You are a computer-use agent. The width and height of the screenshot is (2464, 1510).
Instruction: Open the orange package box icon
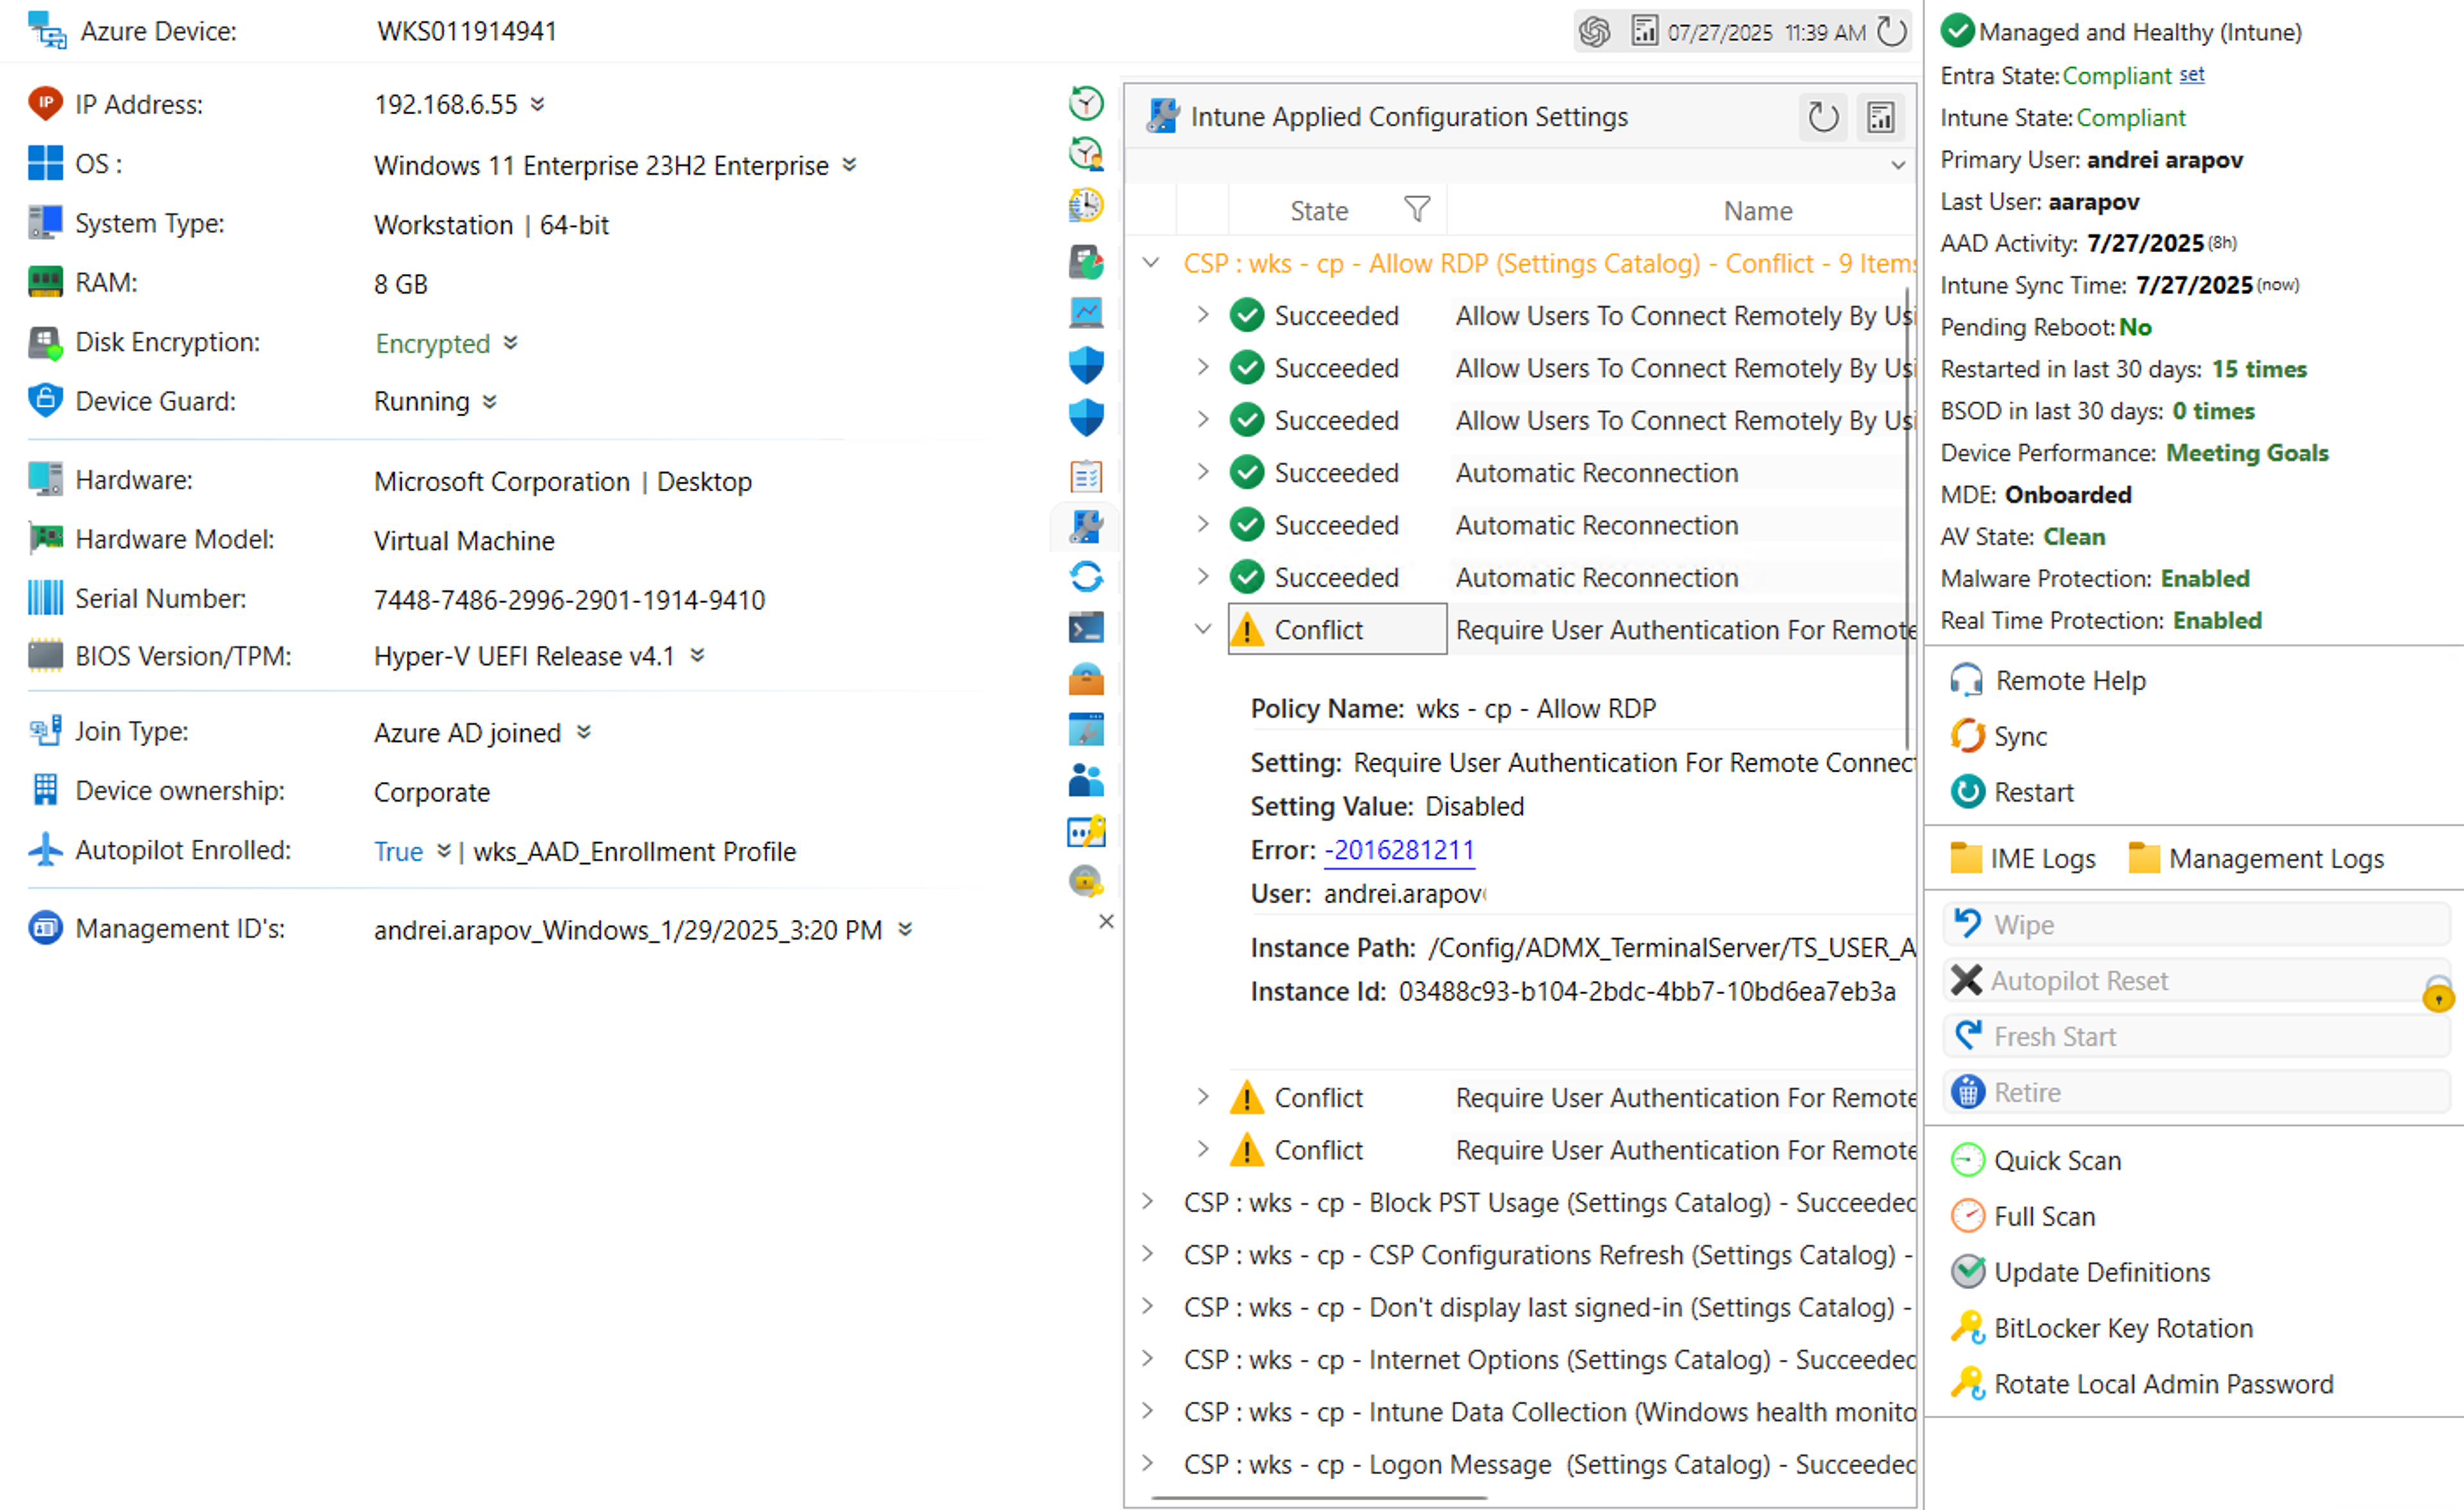click(x=1086, y=680)
